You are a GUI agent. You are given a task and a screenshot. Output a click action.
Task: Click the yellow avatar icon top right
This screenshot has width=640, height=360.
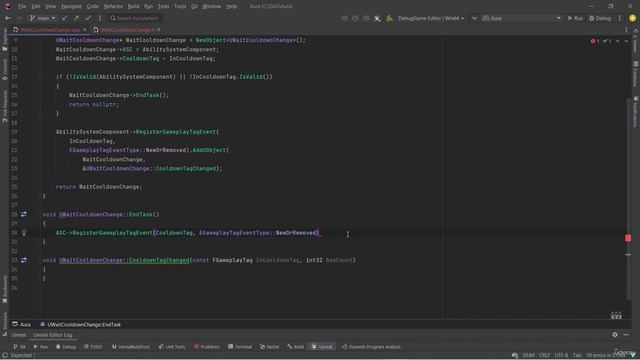coord(632,18)
